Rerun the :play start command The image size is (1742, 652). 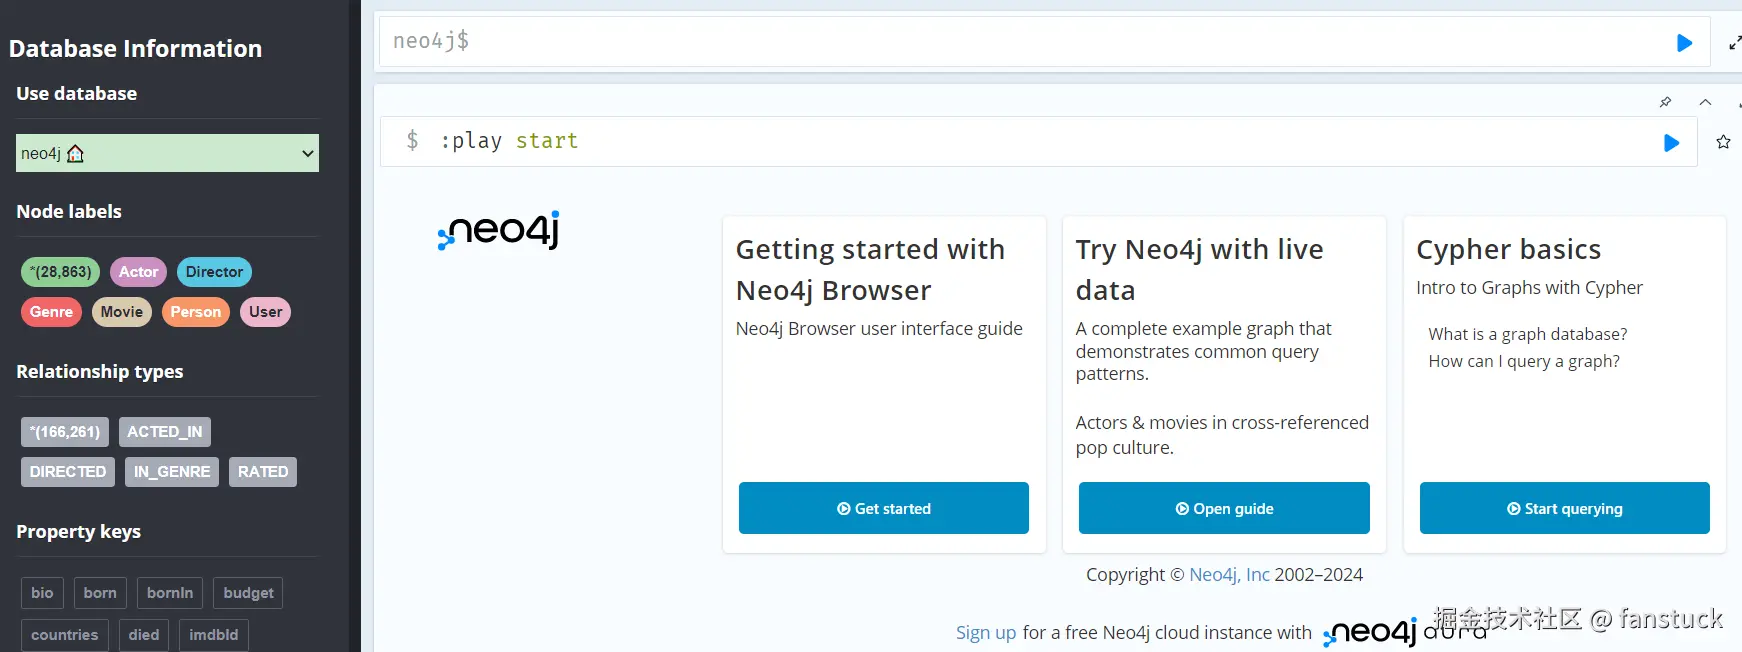[1671, 143]
